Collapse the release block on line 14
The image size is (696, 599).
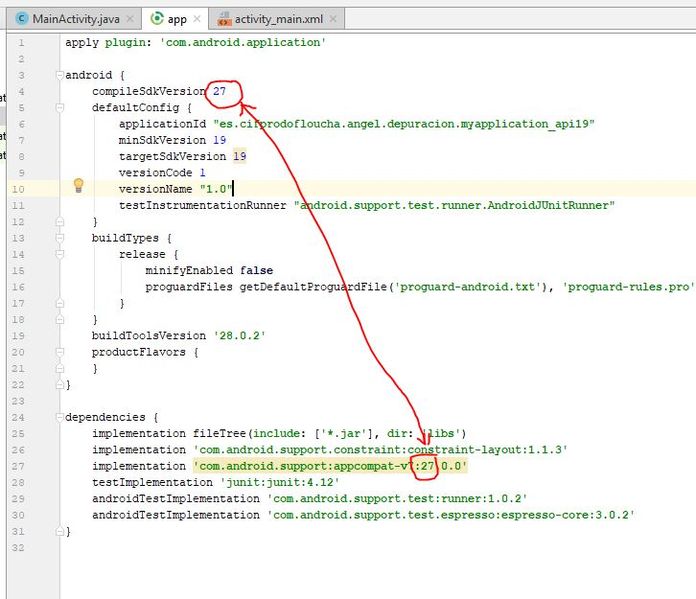click(x=60, y=254)
